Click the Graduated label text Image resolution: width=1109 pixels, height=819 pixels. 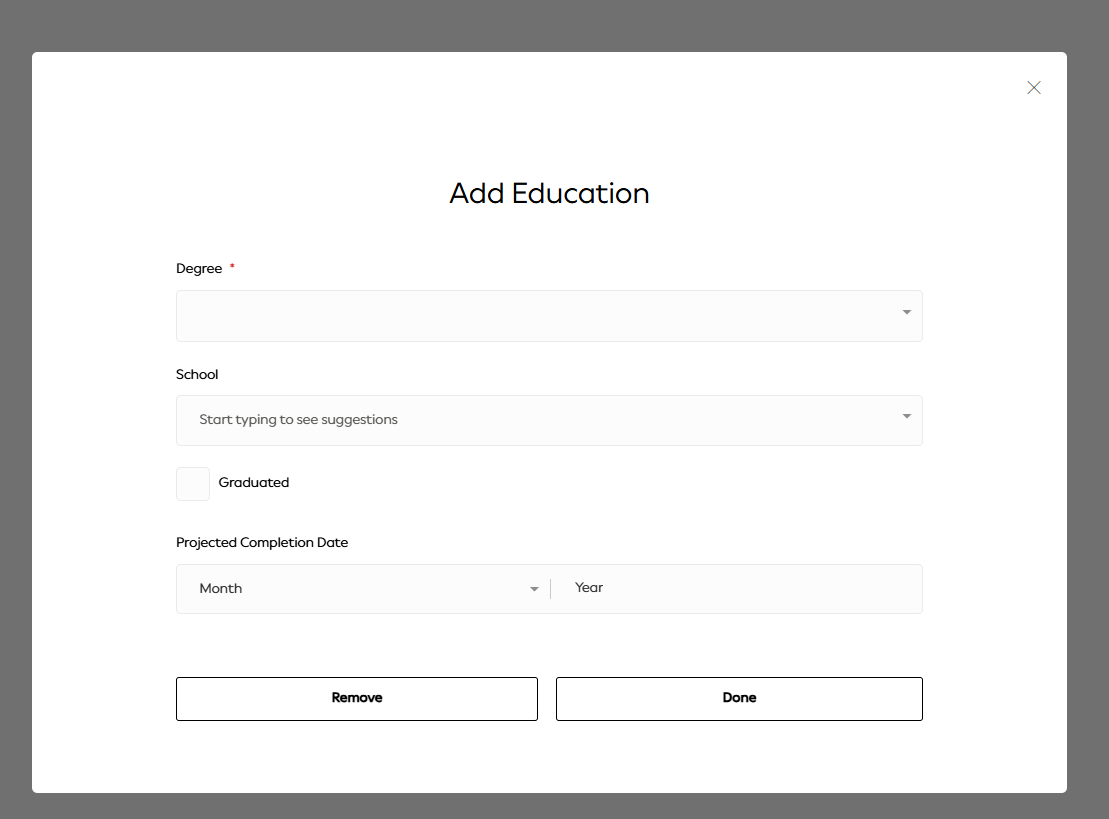[x=253, y=482]
